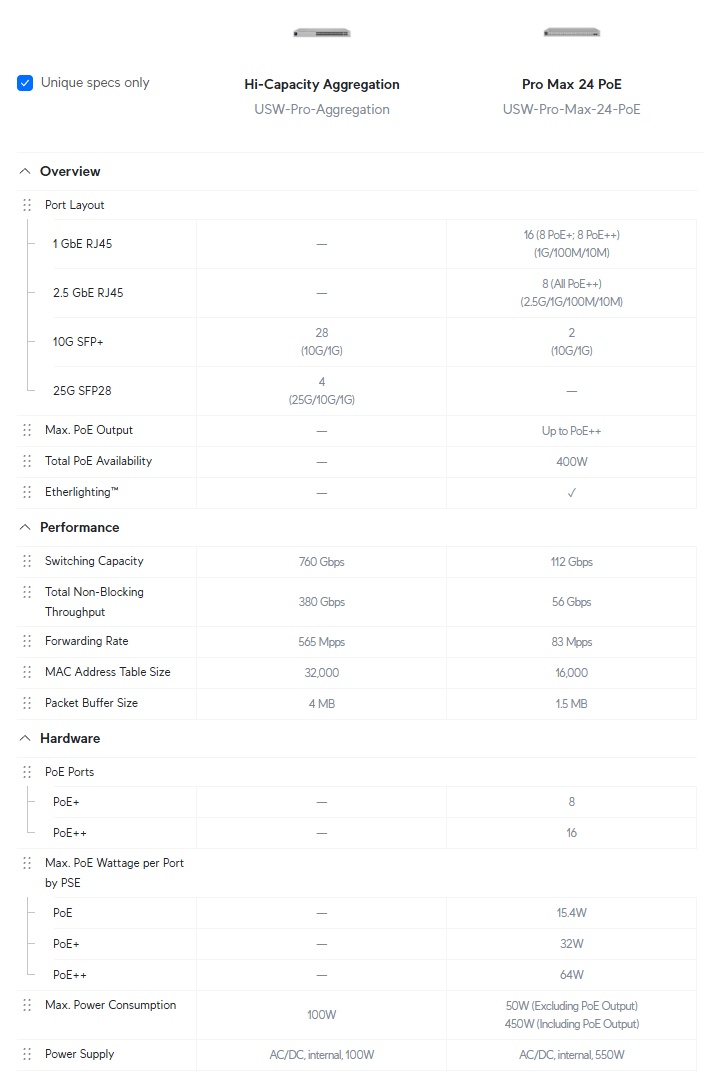Click drag handle next to Packet Buffer Size

(27, 703)
